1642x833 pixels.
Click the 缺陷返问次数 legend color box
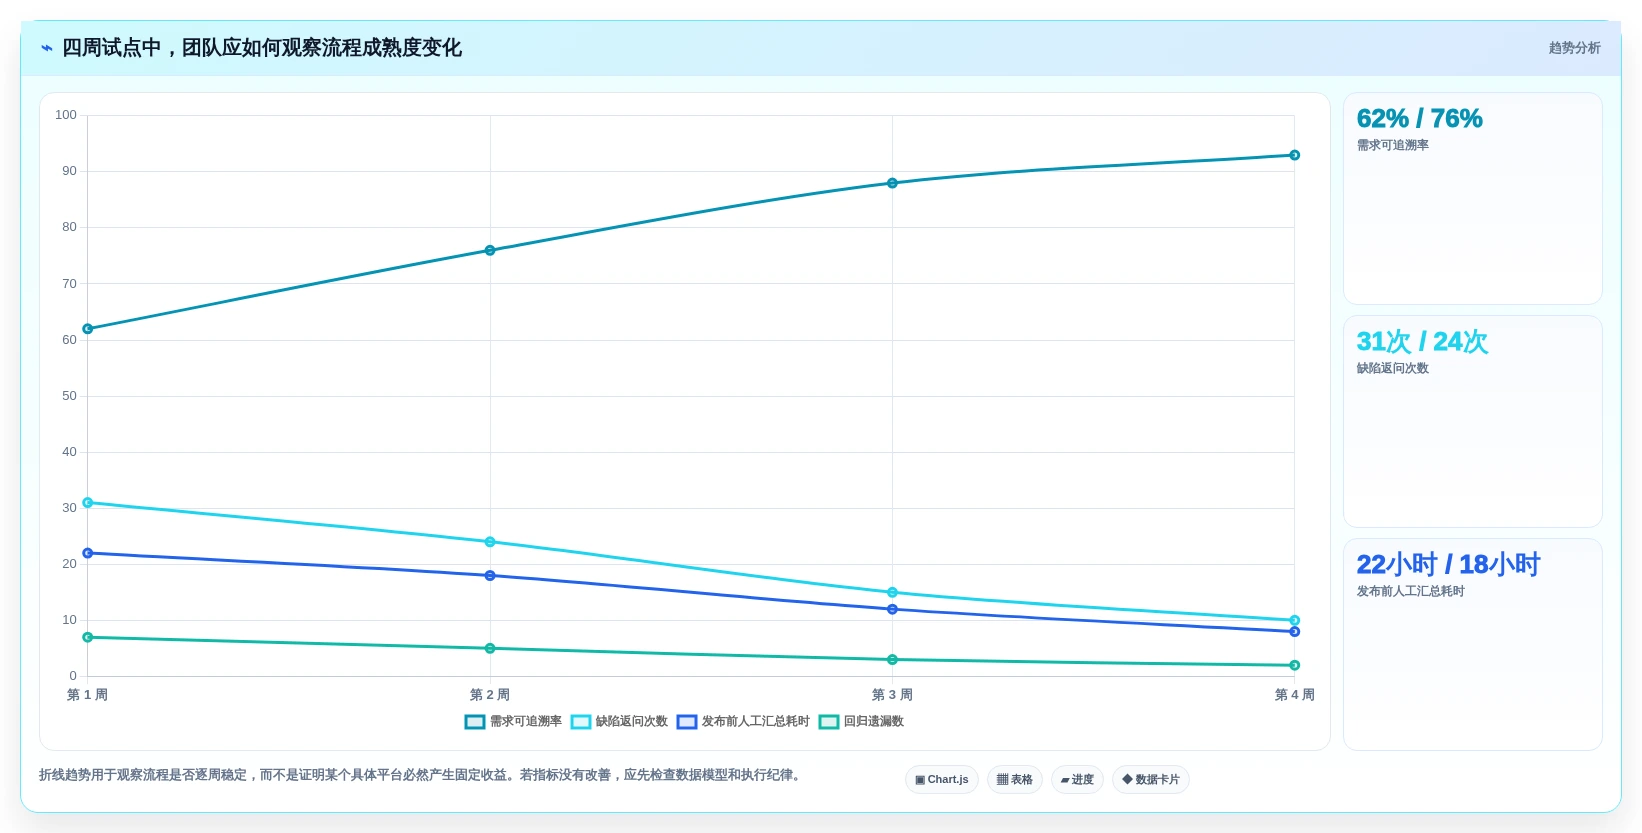tap(581, 722)
